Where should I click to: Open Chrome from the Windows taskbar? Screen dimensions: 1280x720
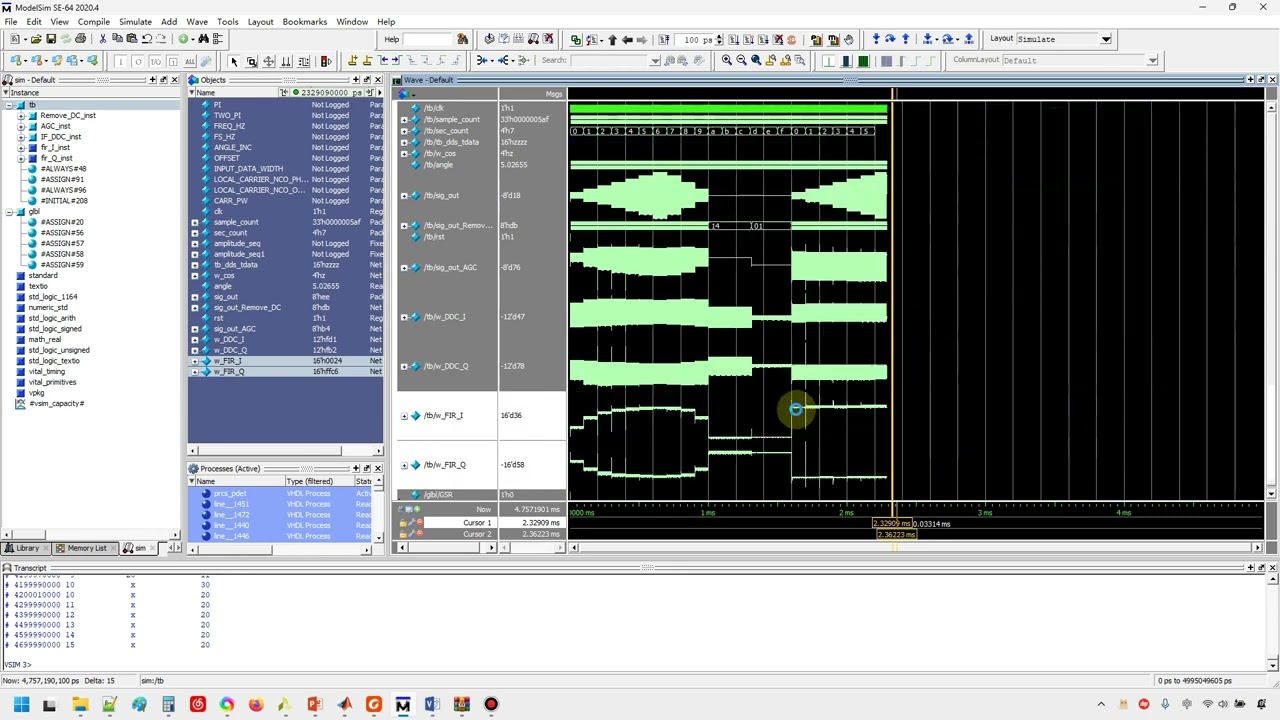coord(227,704)
